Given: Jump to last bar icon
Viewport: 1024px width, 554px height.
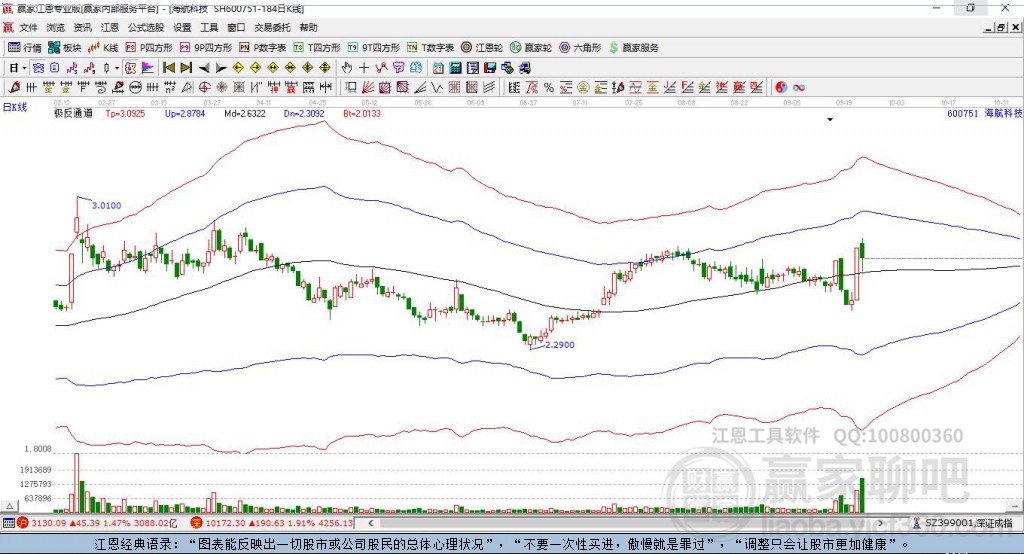Looking at the screenshot, I should [x=186, y=68].
